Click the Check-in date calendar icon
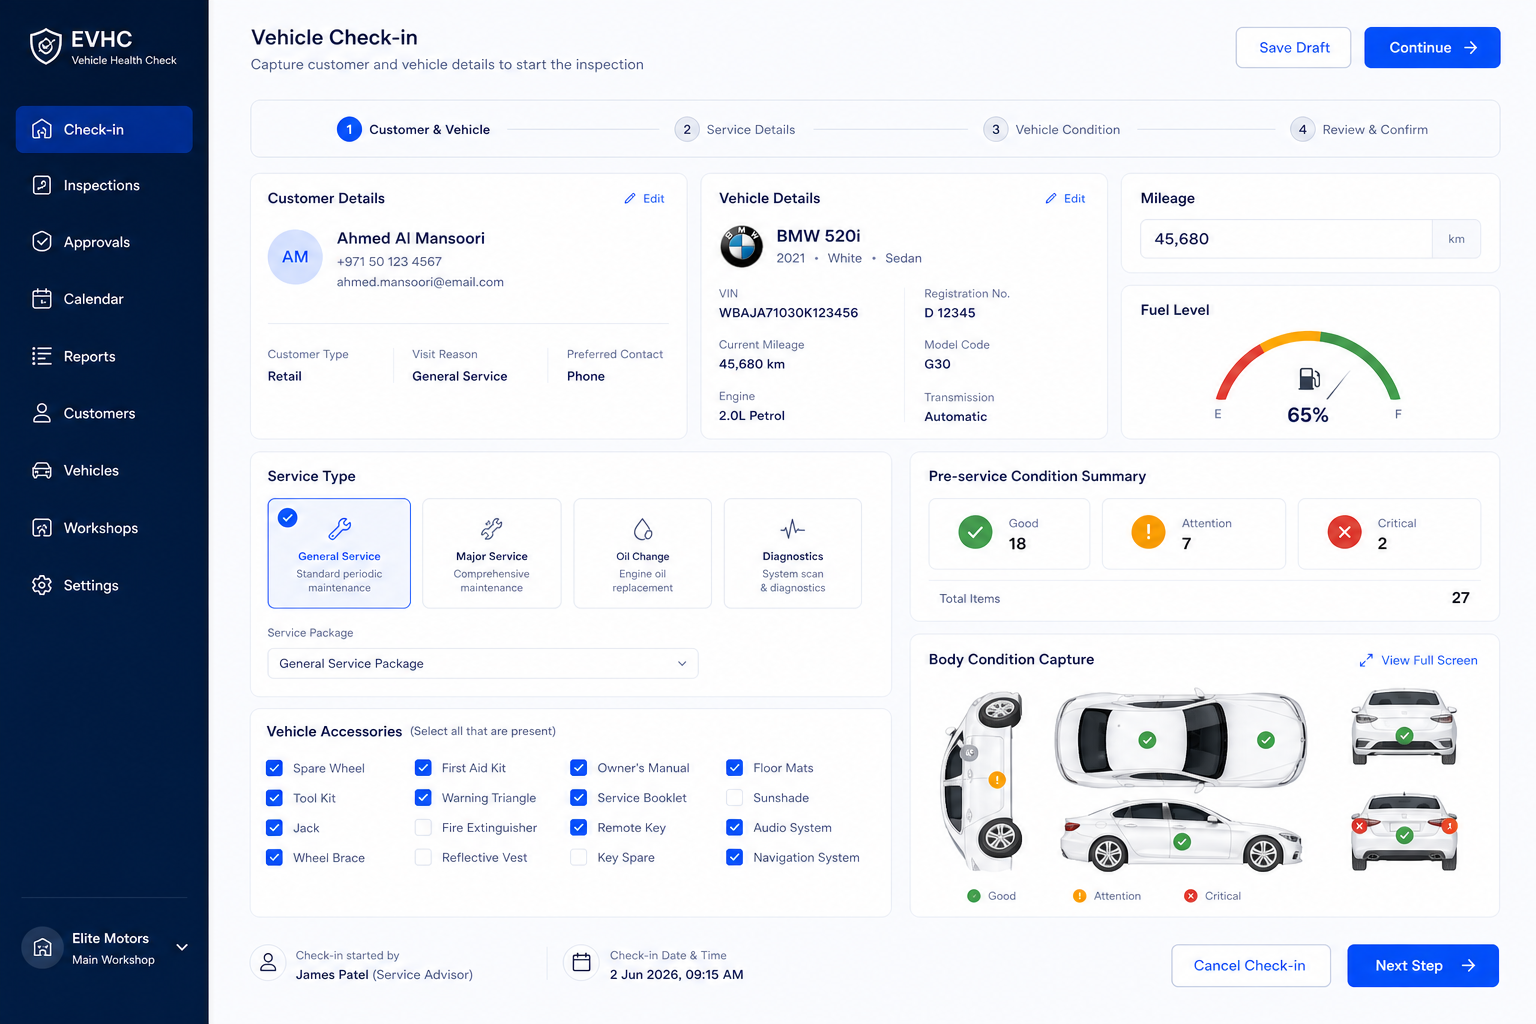1536x1024 pixels. (x=581, y=963)
